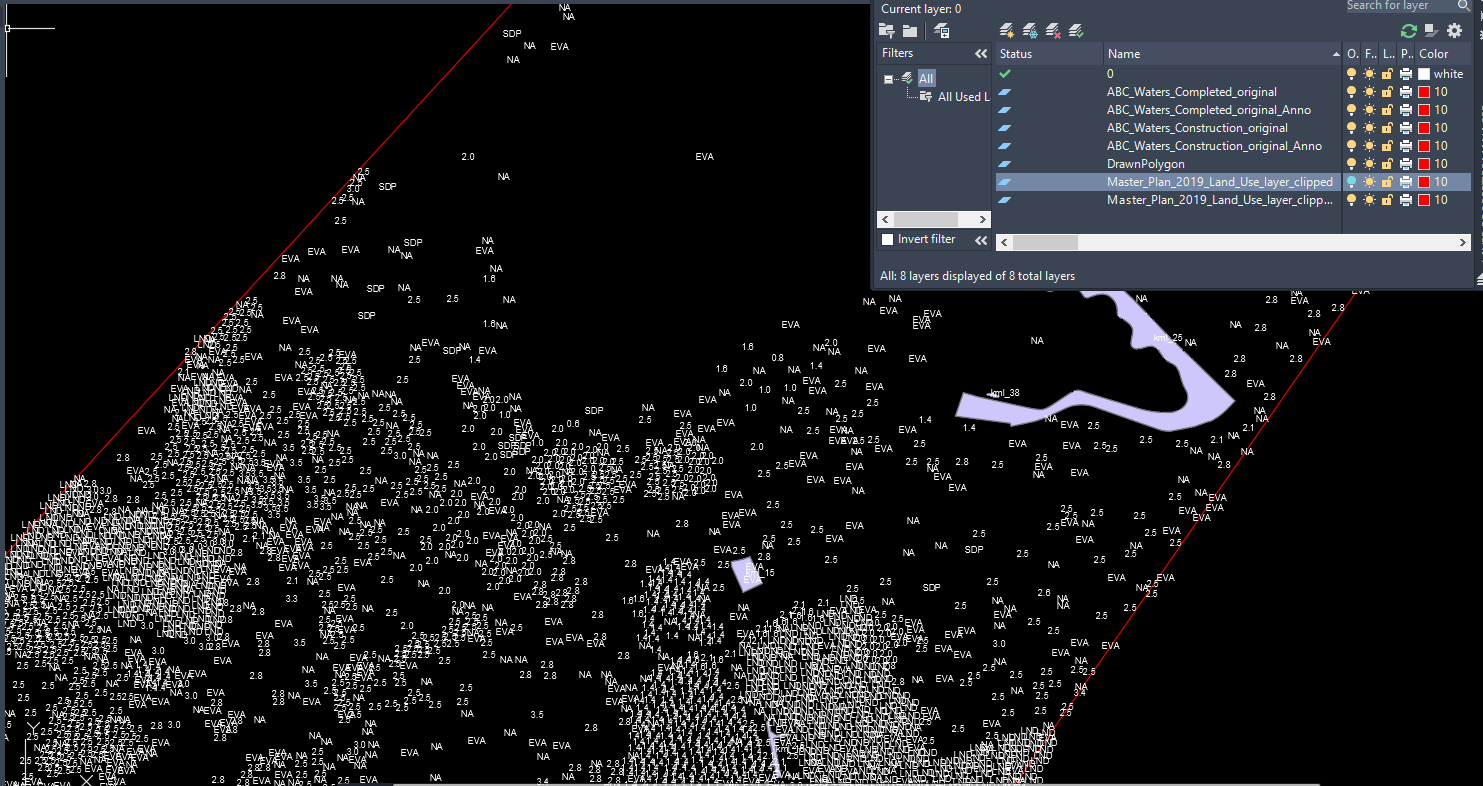Open the New Property Filter icon
Screen dimensions: 1483x786
click(887, 31)
